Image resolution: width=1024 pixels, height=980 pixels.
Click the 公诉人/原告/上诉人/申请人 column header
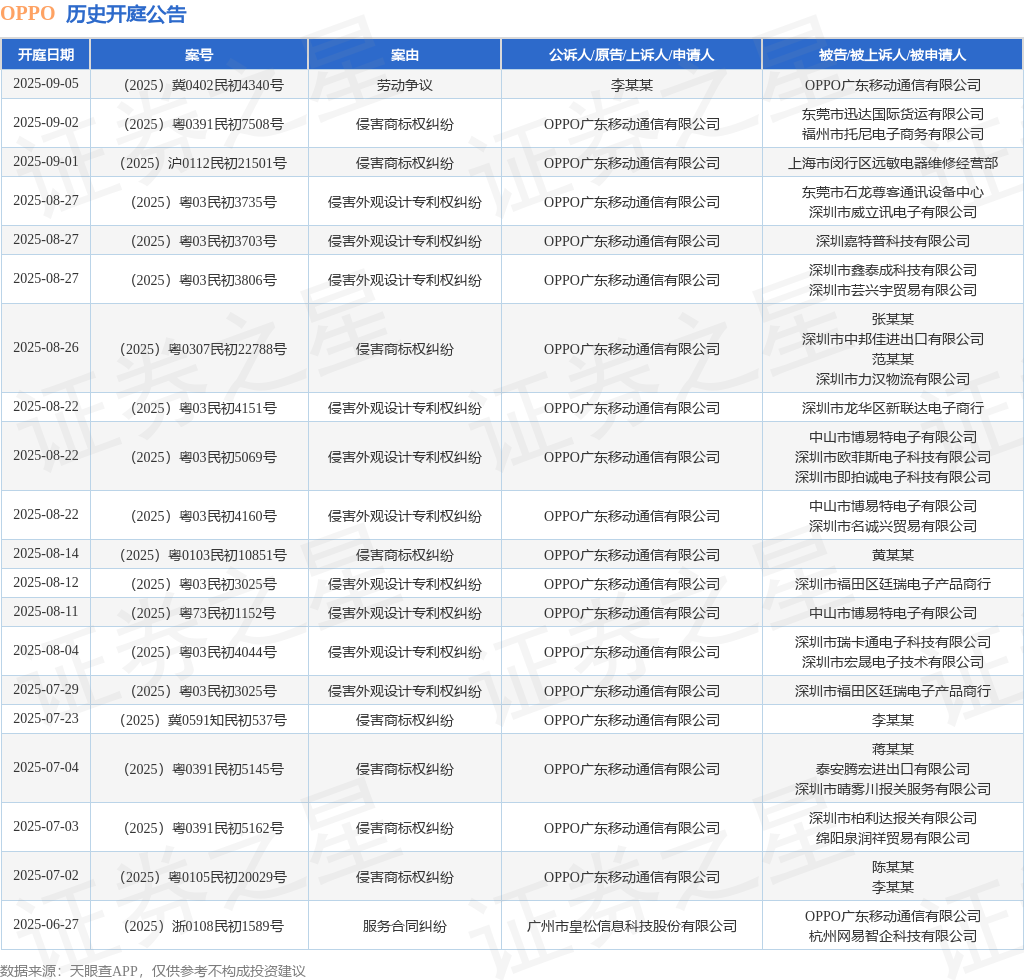click(x=631, y=55)
